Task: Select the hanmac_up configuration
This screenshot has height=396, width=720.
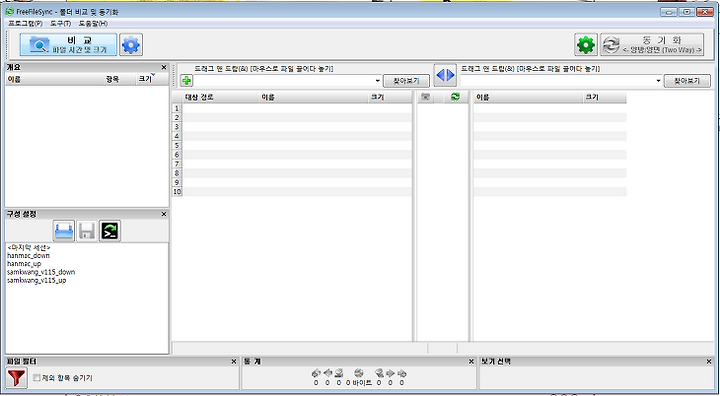Action: click(24, 264)
